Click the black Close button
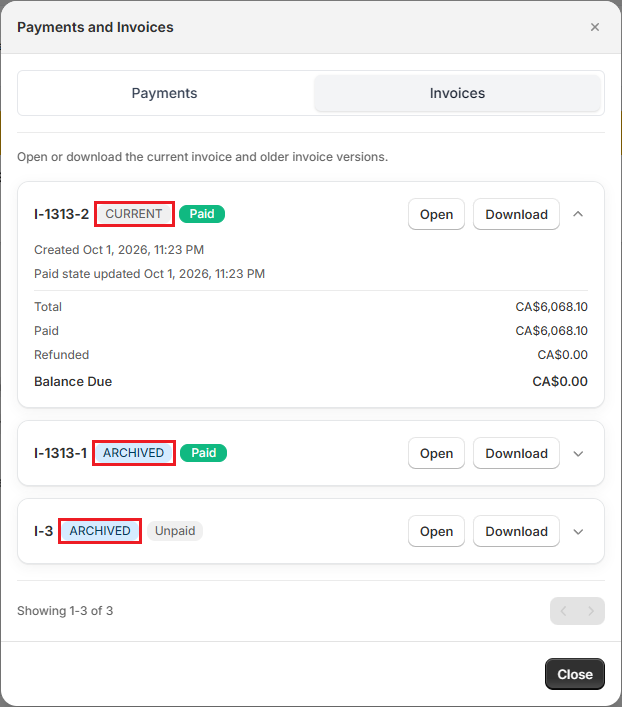 pos(575,674)
